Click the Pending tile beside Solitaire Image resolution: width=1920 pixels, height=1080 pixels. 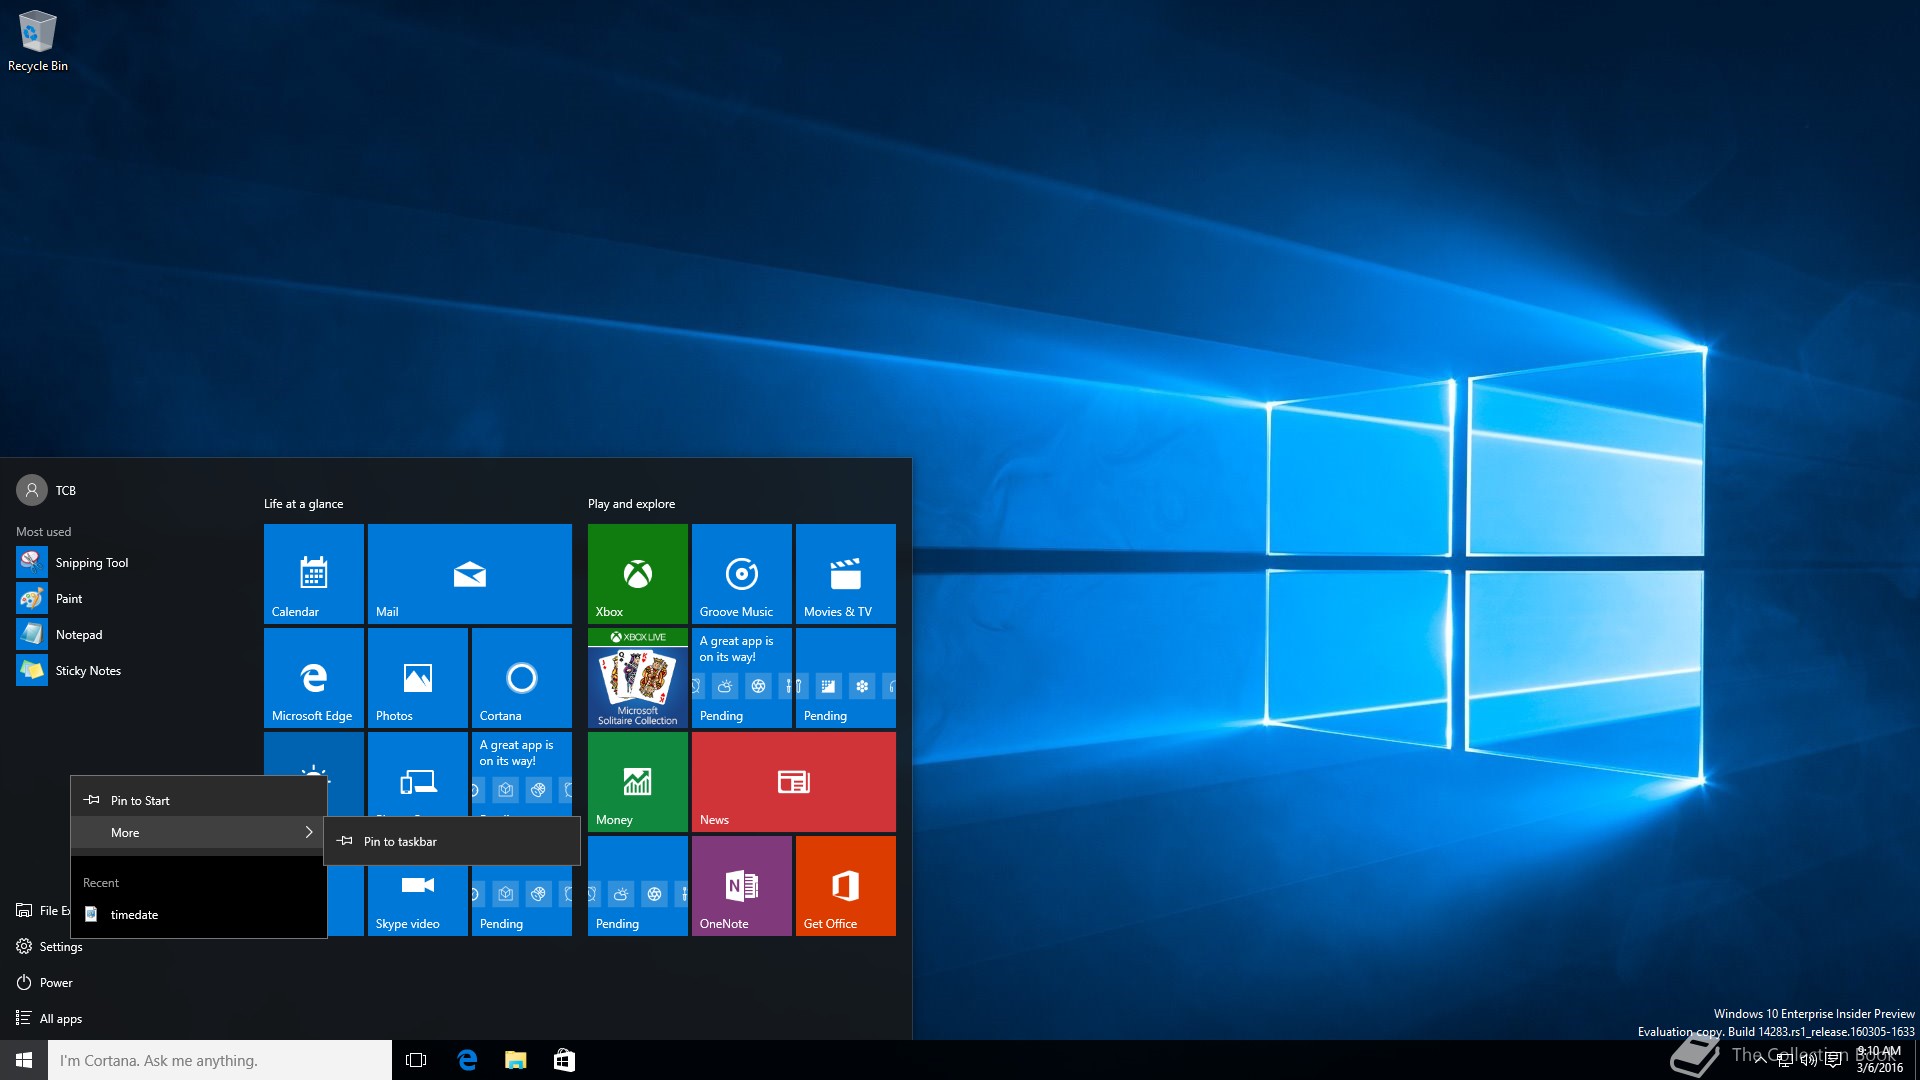coord(742,678)
